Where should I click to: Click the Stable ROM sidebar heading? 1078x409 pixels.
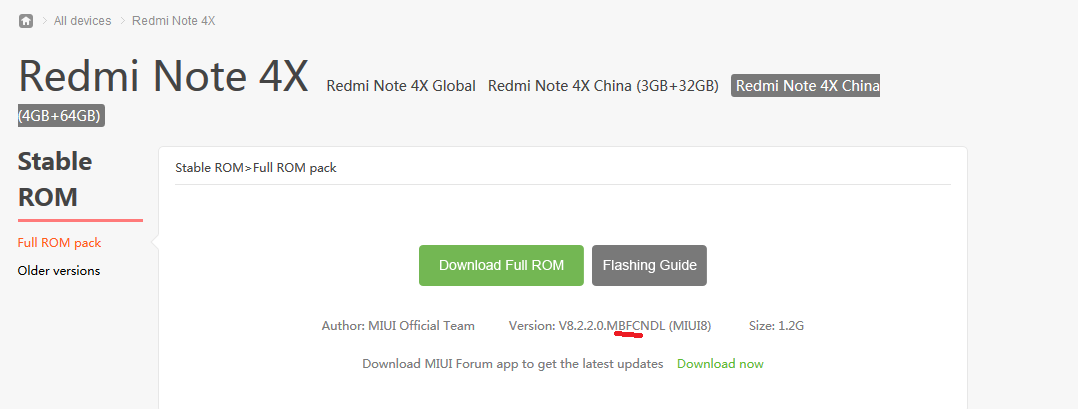[x=55, y=179]
